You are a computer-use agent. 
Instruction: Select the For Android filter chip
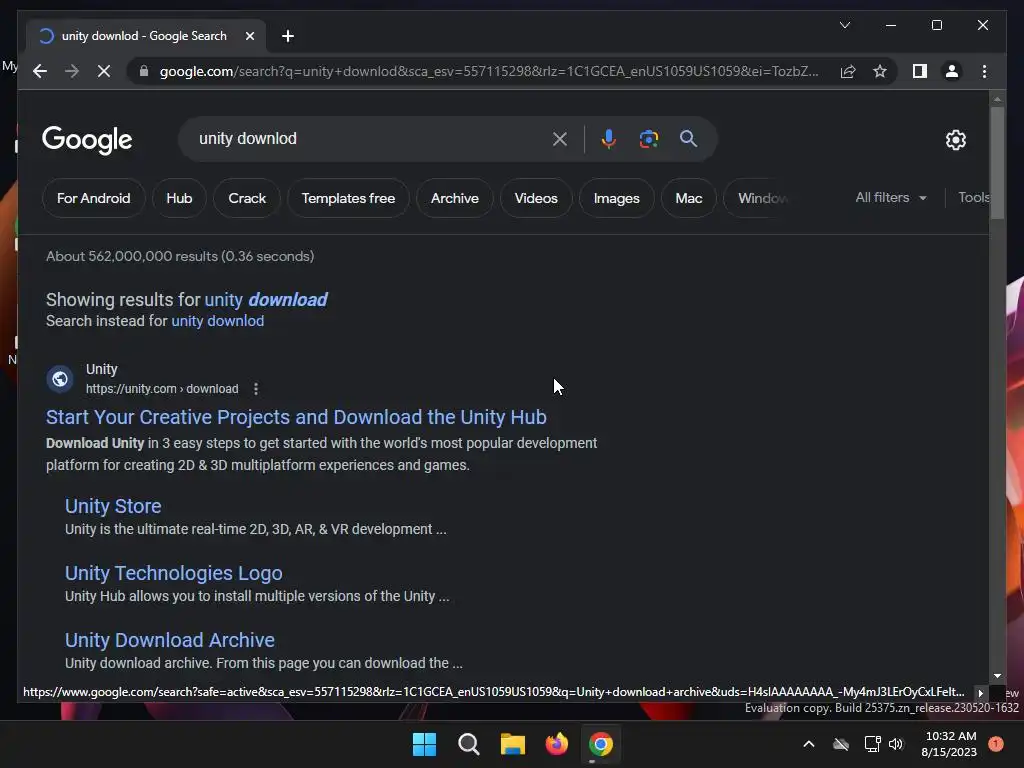[x=93, y=198]
